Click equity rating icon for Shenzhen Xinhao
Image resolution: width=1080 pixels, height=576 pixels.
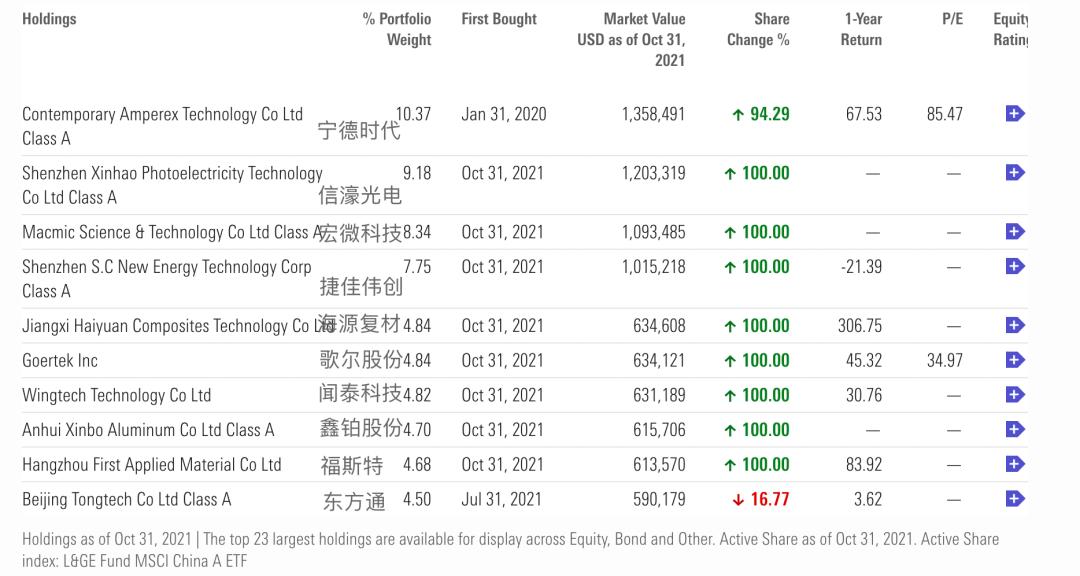1014,173
